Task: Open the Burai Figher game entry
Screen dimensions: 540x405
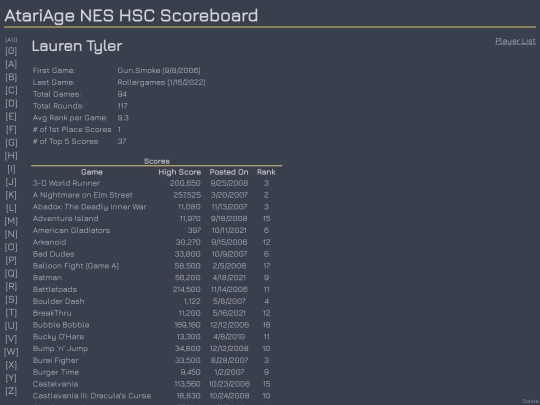Action: (x=55, y=360)
